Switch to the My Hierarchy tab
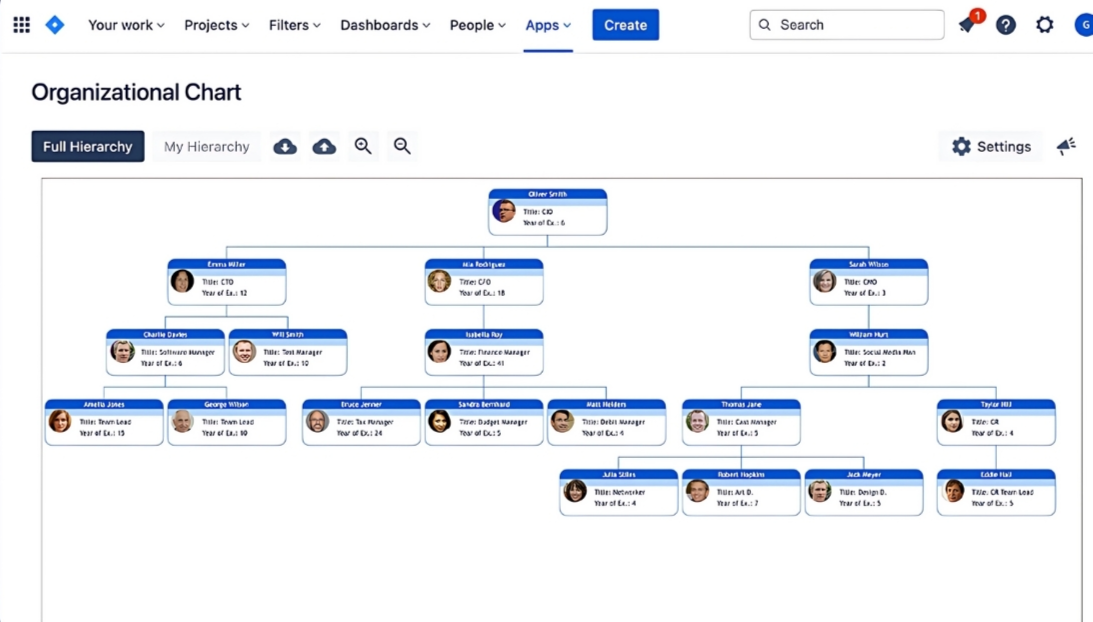Image resolution: width=1093 pixels, height=622 pixels. [x=206, y=146]
